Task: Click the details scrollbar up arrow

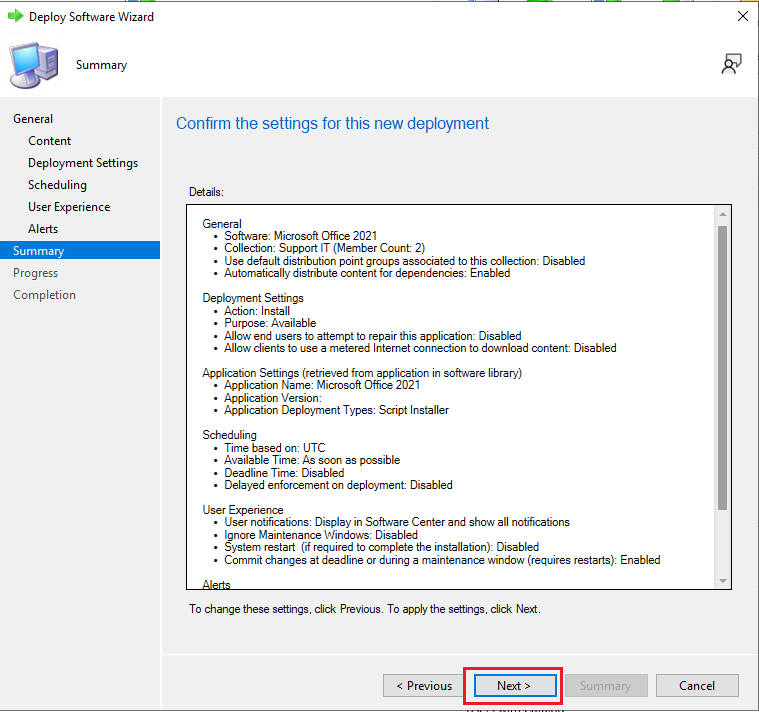Action: click(723, 214)
